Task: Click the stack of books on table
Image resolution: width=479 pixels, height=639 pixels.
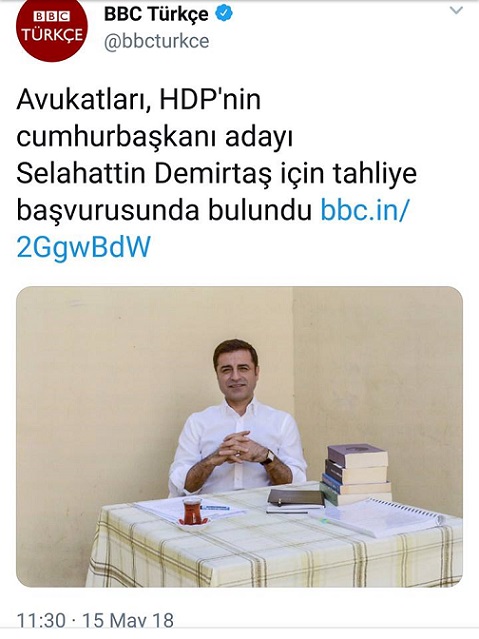Action: pyautogui.click(x=355, y=474)
